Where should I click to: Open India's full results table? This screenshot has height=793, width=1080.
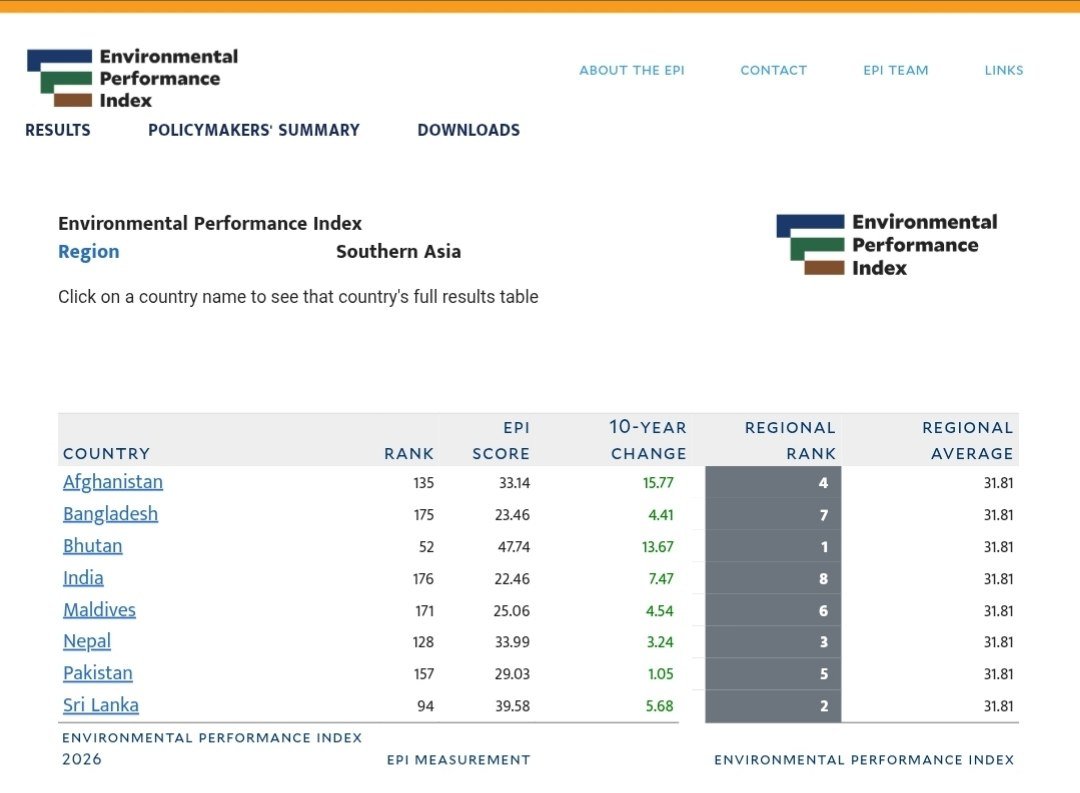[x=83, y=578]
